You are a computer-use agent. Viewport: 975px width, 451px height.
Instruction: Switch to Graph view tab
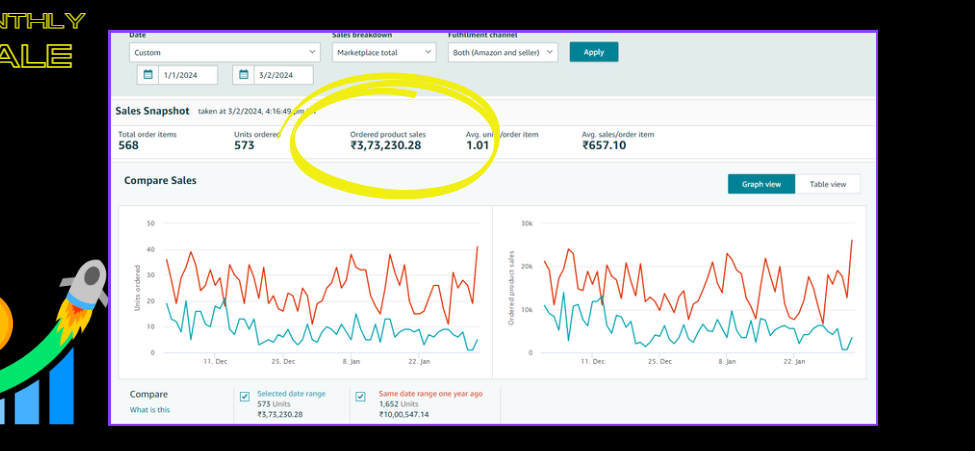761,184
